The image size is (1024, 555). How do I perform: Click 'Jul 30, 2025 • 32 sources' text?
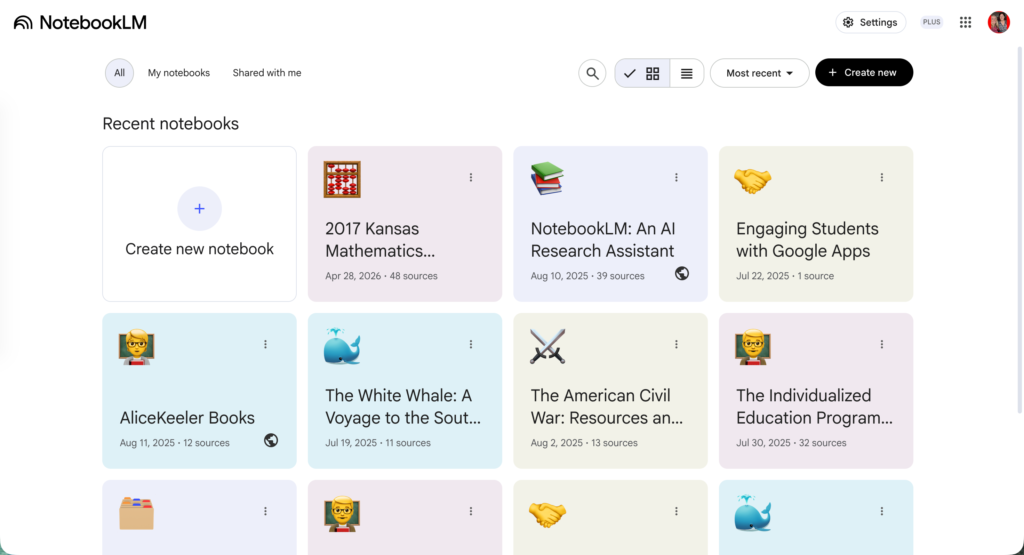(791, 443)
